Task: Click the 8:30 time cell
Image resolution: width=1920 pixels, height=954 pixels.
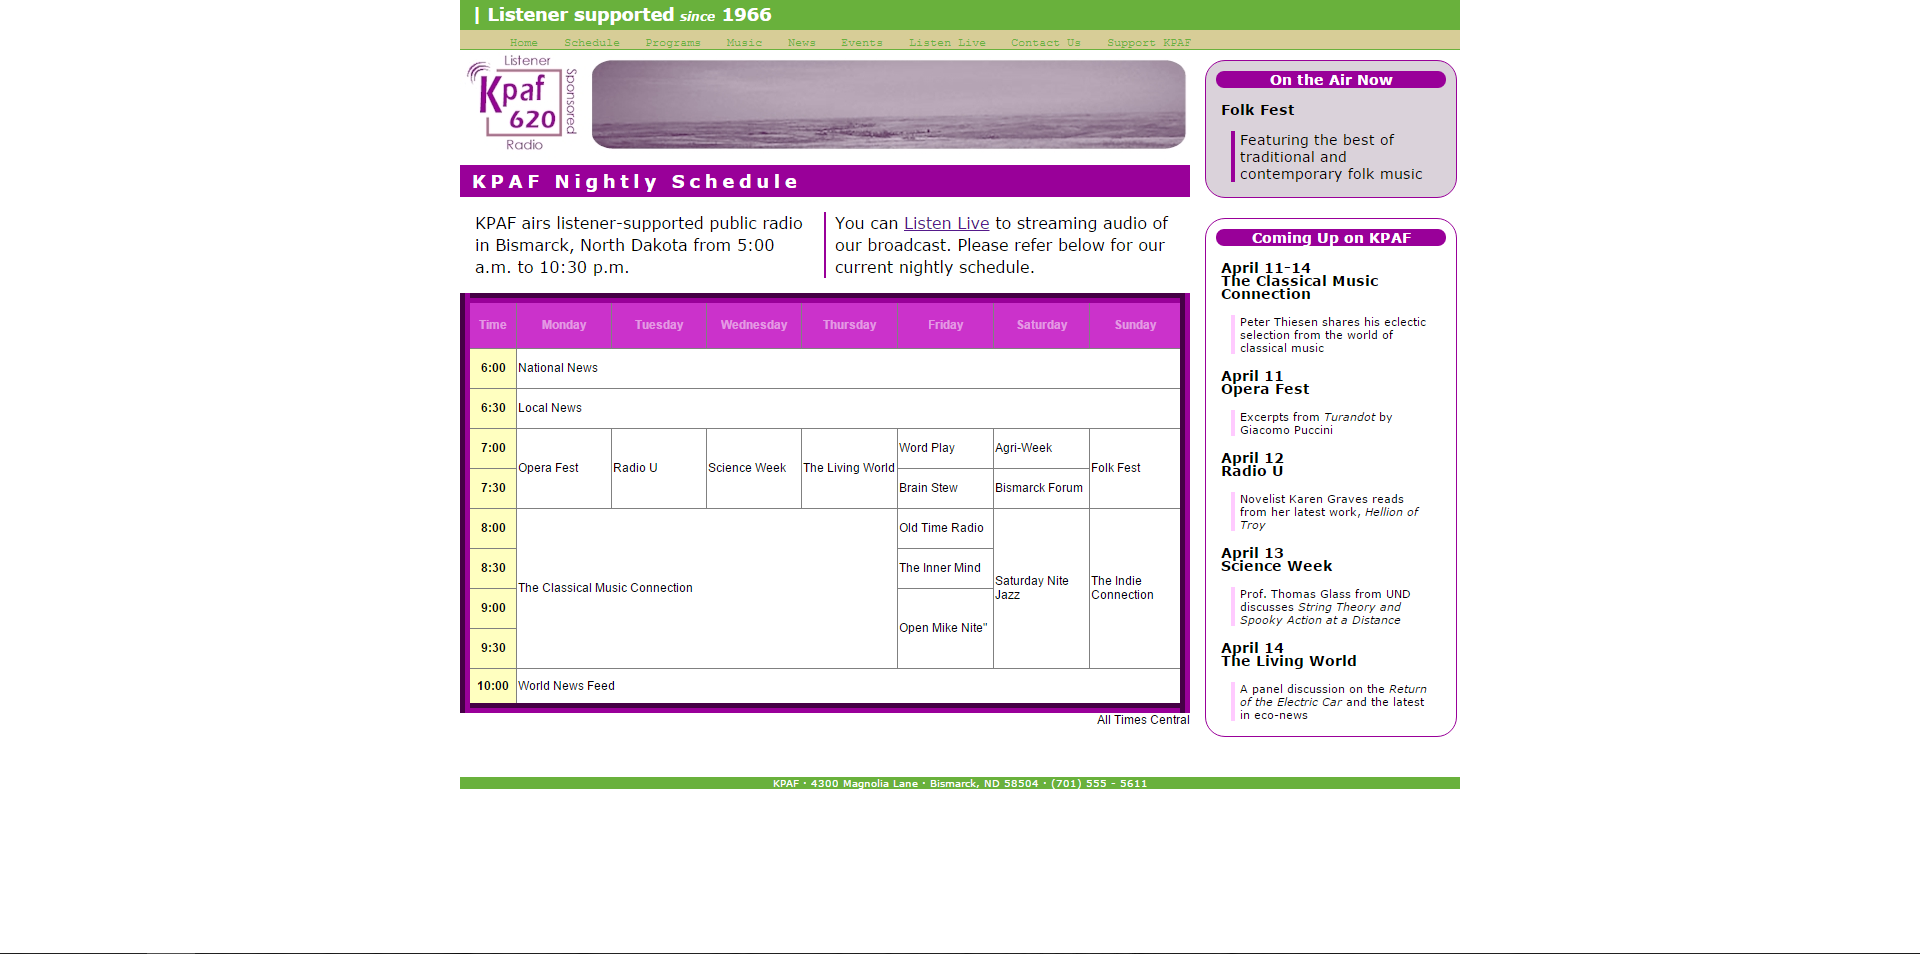Action: [x=493, y=568]
